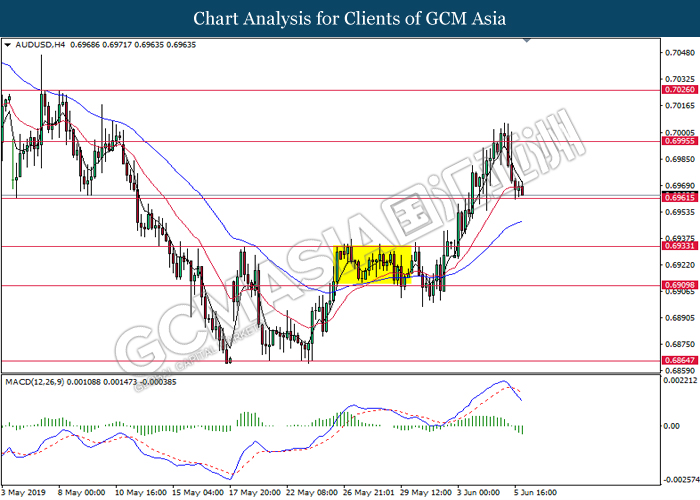This screenshot has height=500, width=700.
Task: Click the 0.70165 price scale value
Action: 680,106
